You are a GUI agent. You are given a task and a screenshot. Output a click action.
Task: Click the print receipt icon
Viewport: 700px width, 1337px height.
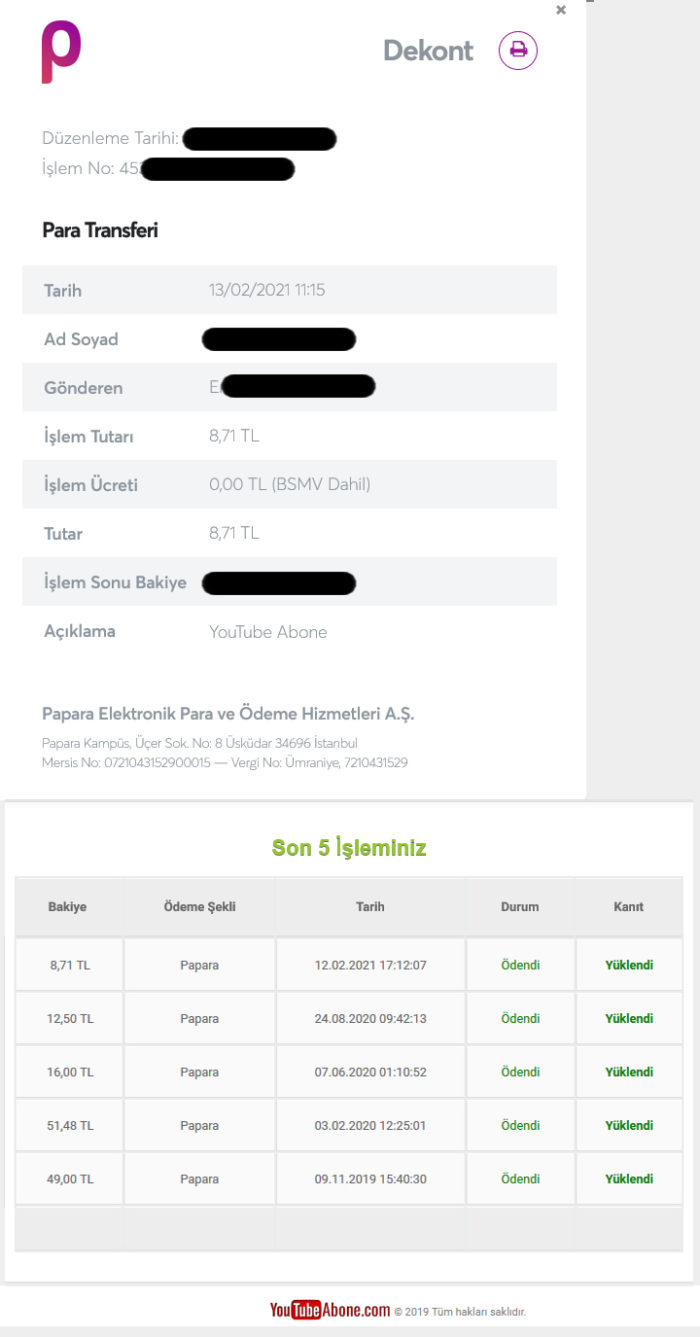pyautogui.click(x=518, y=50)
